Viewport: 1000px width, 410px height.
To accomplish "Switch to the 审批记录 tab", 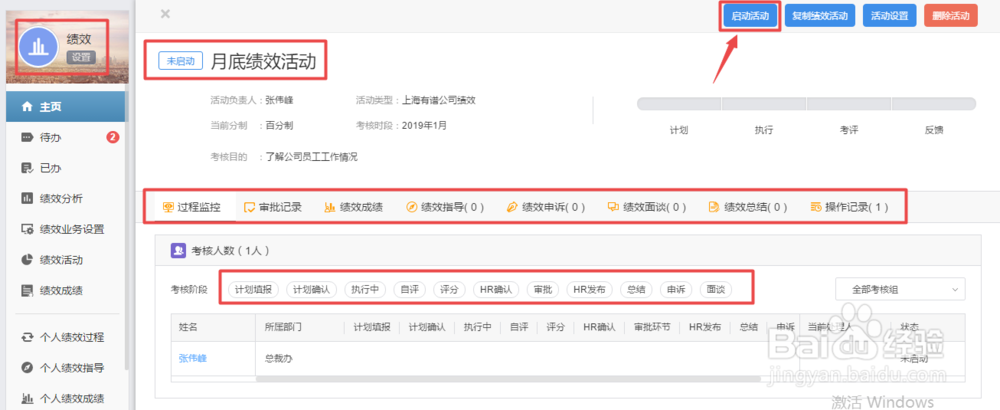I will [x=273, y=207].
